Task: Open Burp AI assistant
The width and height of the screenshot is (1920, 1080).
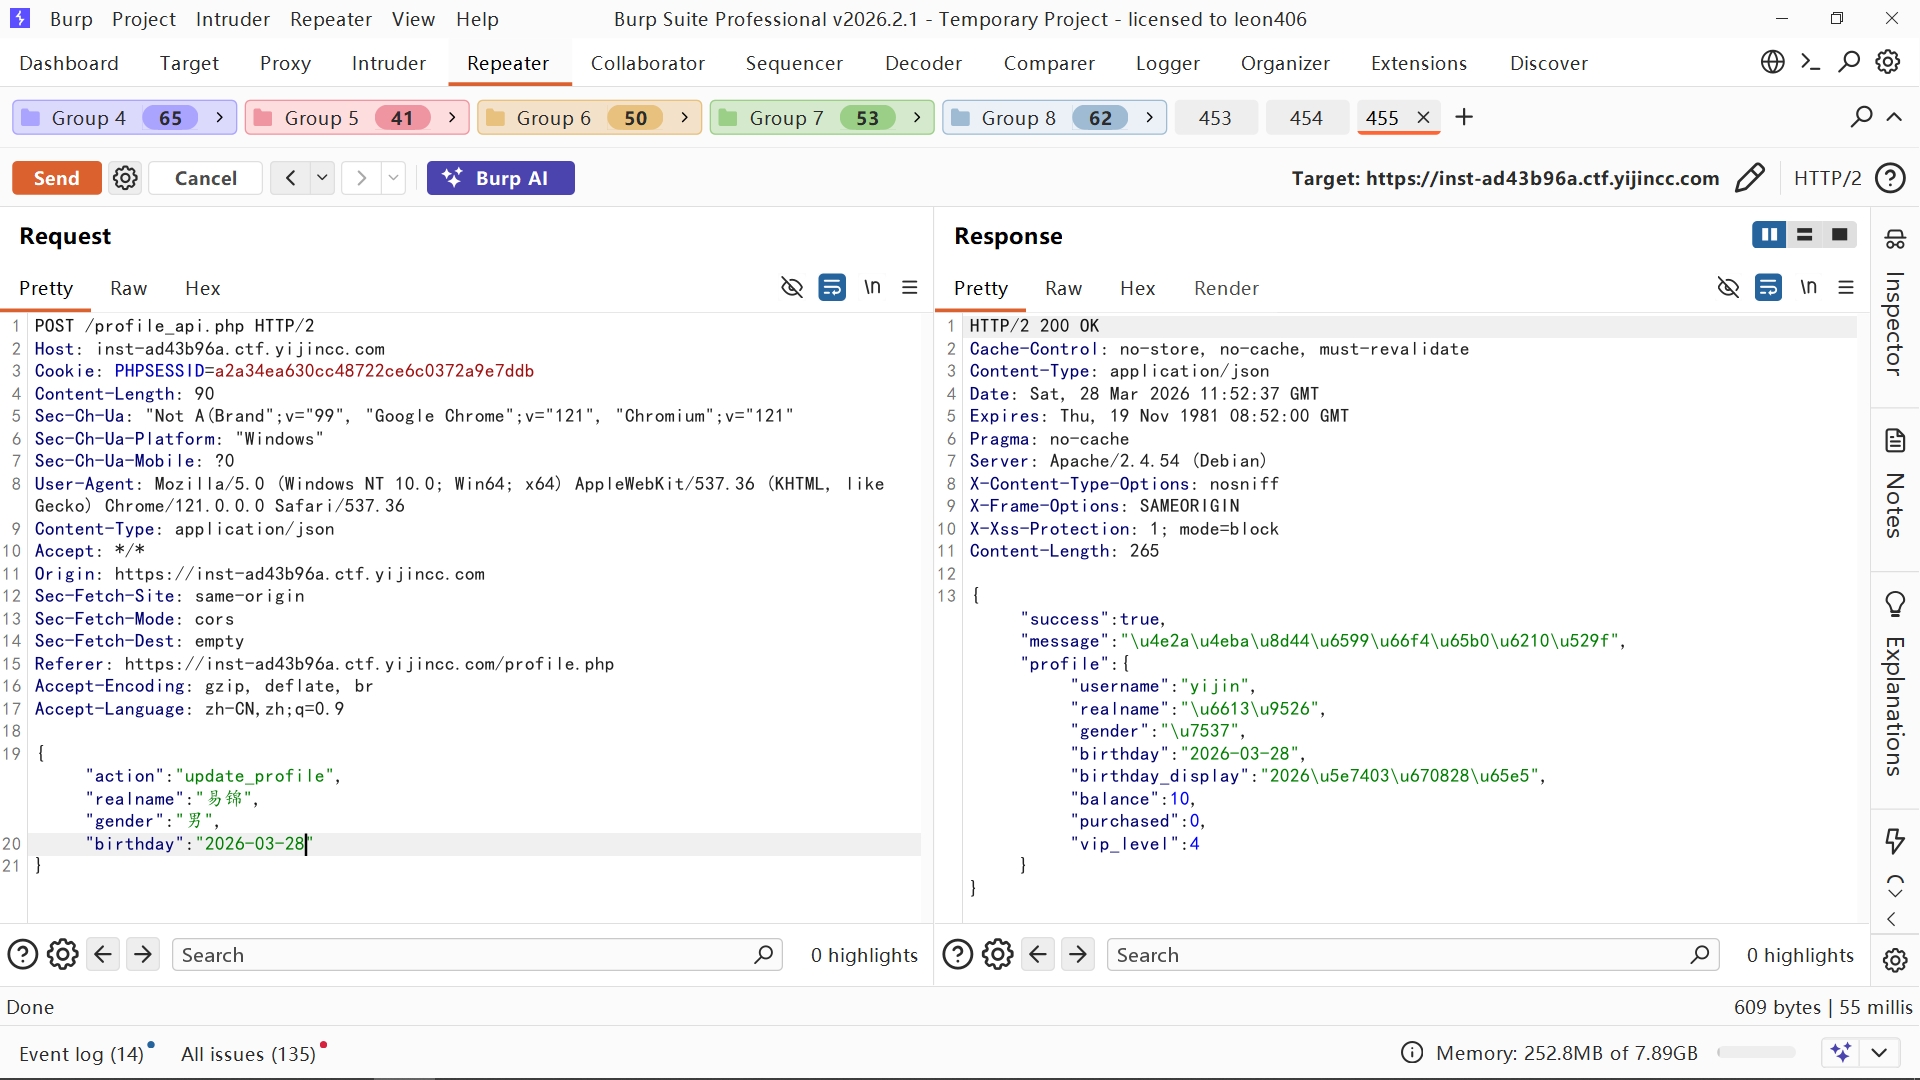Action: [x=500, y=178]
